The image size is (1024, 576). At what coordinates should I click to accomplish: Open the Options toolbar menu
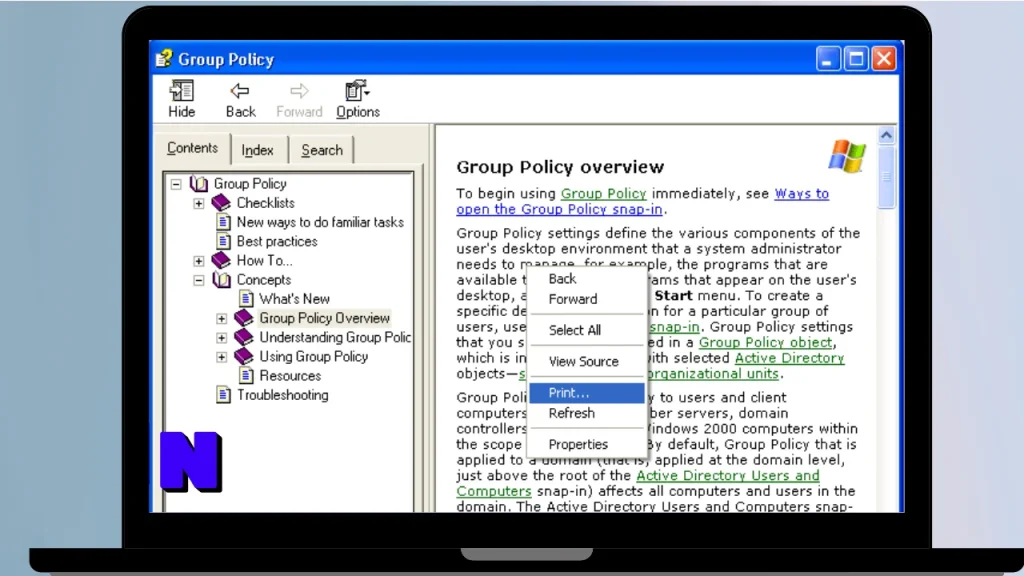pos(358,99)
